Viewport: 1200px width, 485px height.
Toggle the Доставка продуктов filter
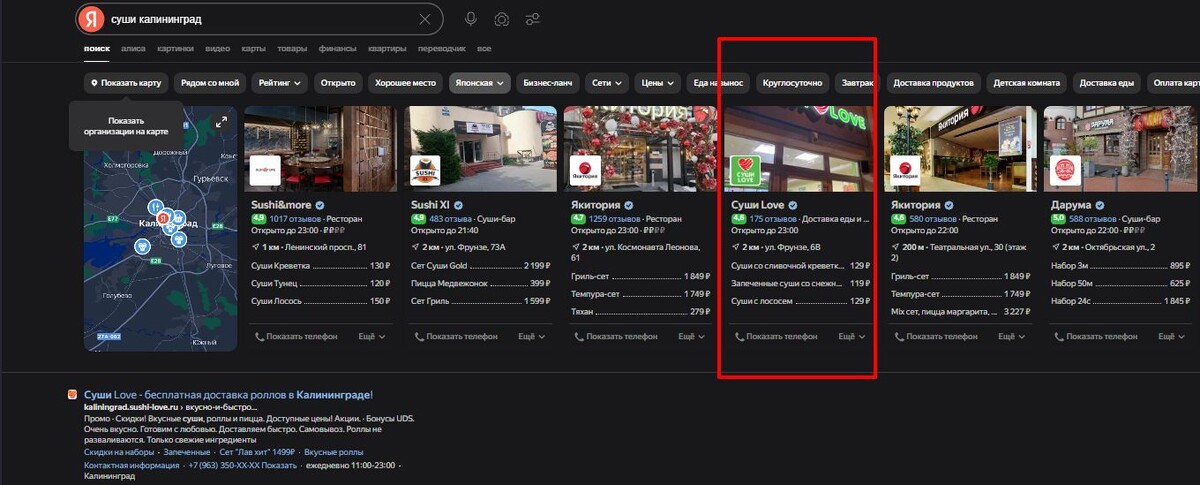tap(933, 83)
